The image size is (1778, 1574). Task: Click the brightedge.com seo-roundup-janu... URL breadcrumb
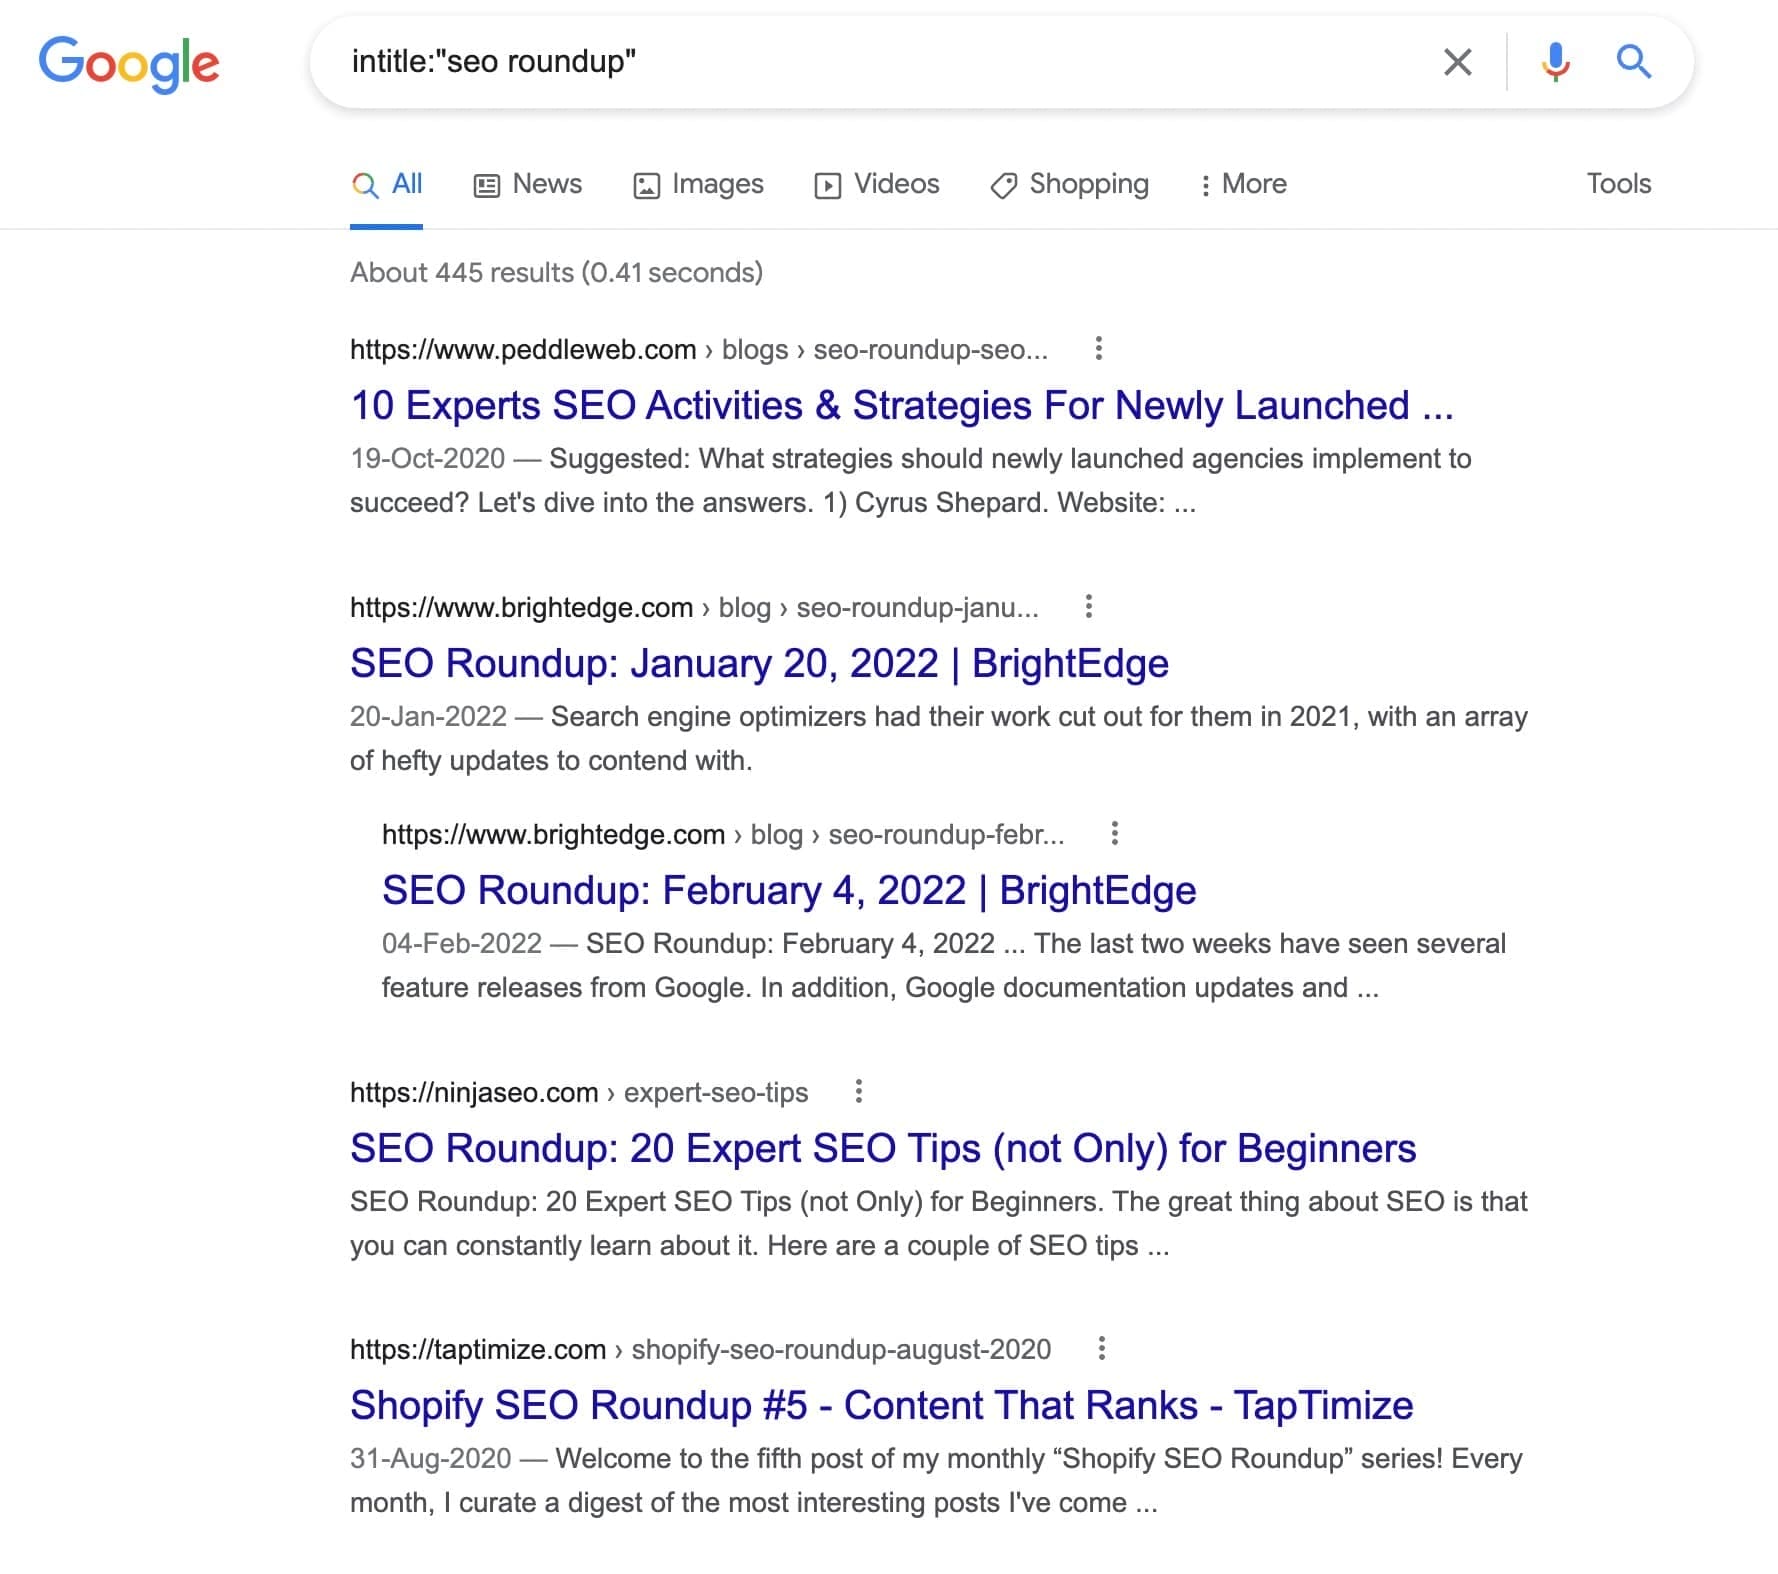pos(694,607)
